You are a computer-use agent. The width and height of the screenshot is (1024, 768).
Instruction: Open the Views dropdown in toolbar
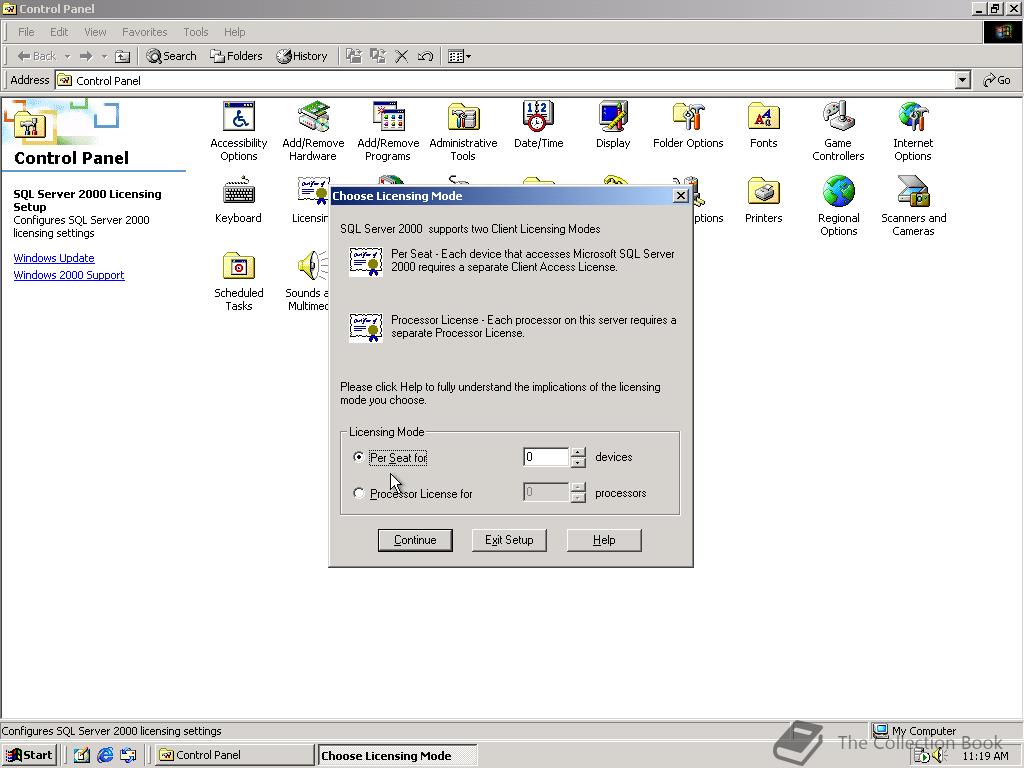(x=459, y=56)
